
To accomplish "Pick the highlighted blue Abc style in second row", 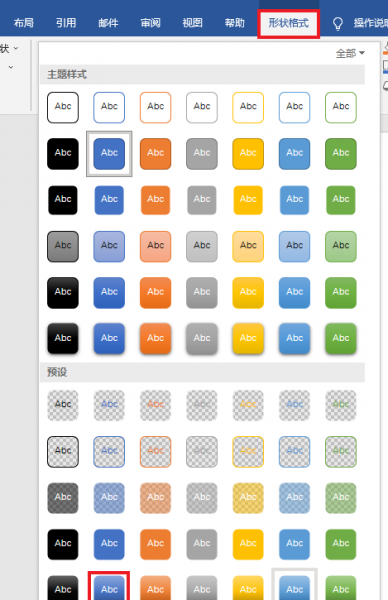I will tap(109, 153).
